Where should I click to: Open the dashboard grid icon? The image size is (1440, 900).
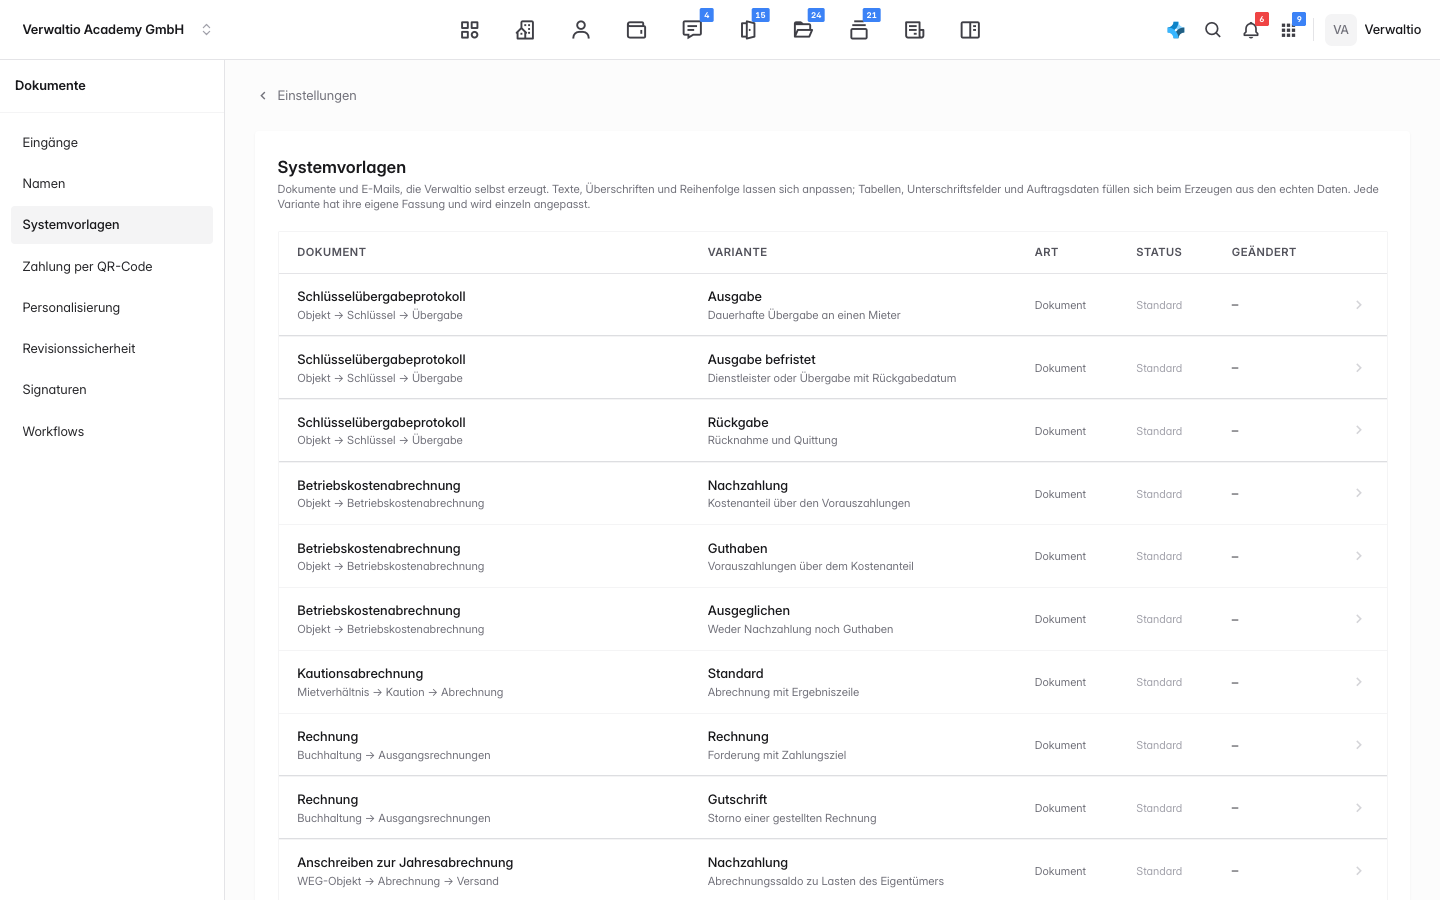[470, 30]
